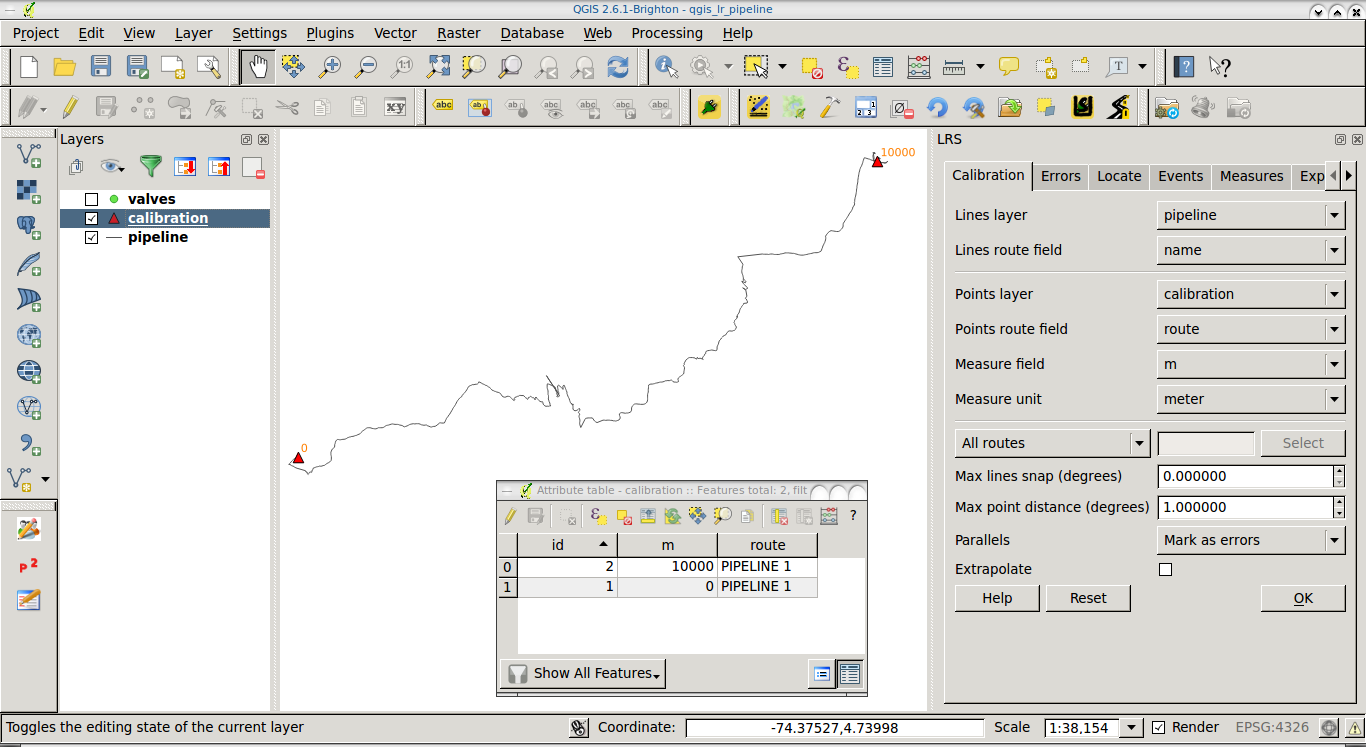The image size is (1366, 747).
Task: Open the Plugins menu
Action: tap(330, 33)
